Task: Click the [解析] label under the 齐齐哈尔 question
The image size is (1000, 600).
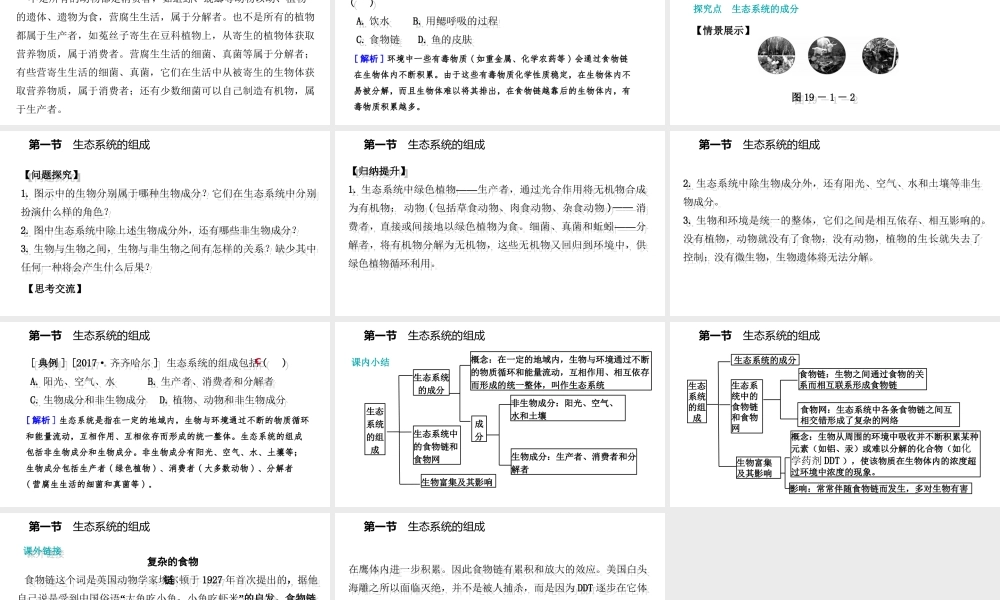Action: tap(40, 420)
